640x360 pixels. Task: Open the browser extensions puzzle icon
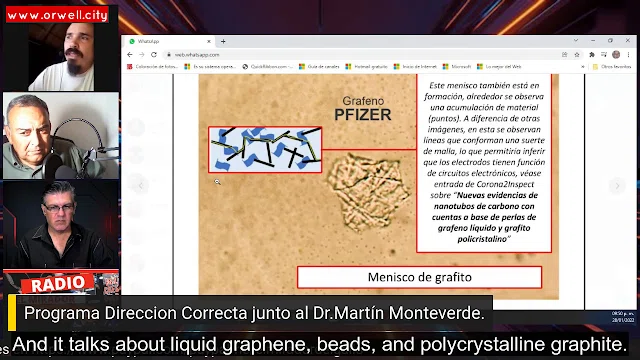pos(591,55)
